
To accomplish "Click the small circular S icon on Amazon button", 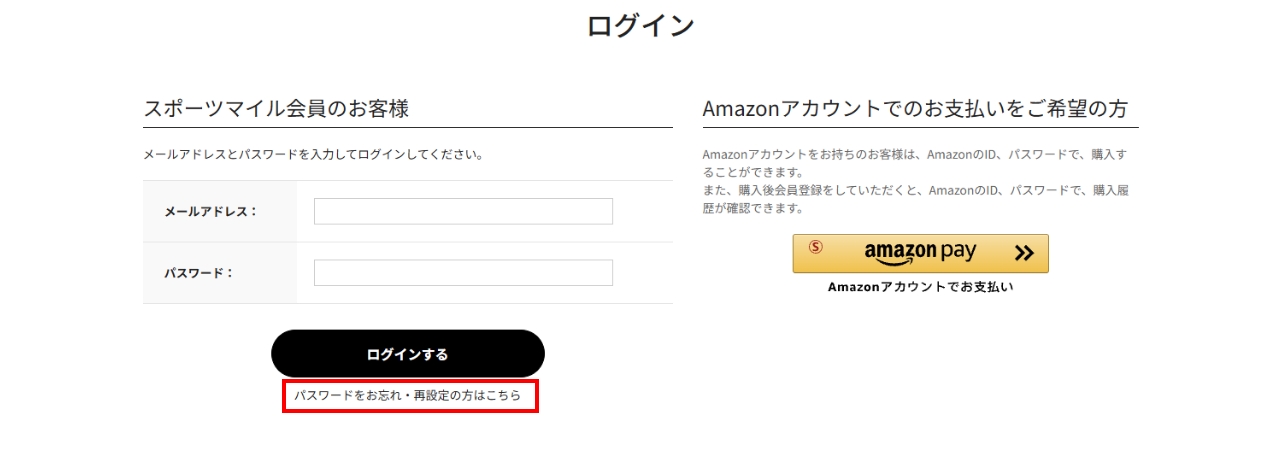I will tap(816, 246).
